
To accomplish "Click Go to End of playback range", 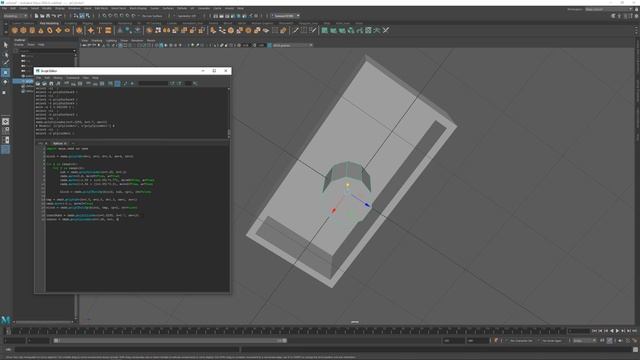I will [635, 331].
